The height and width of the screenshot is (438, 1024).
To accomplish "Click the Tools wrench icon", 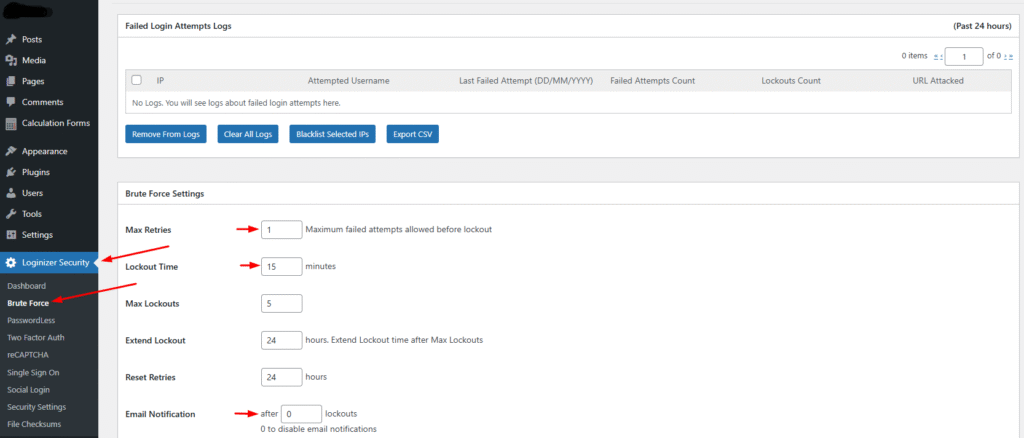I will coord(10,213).
